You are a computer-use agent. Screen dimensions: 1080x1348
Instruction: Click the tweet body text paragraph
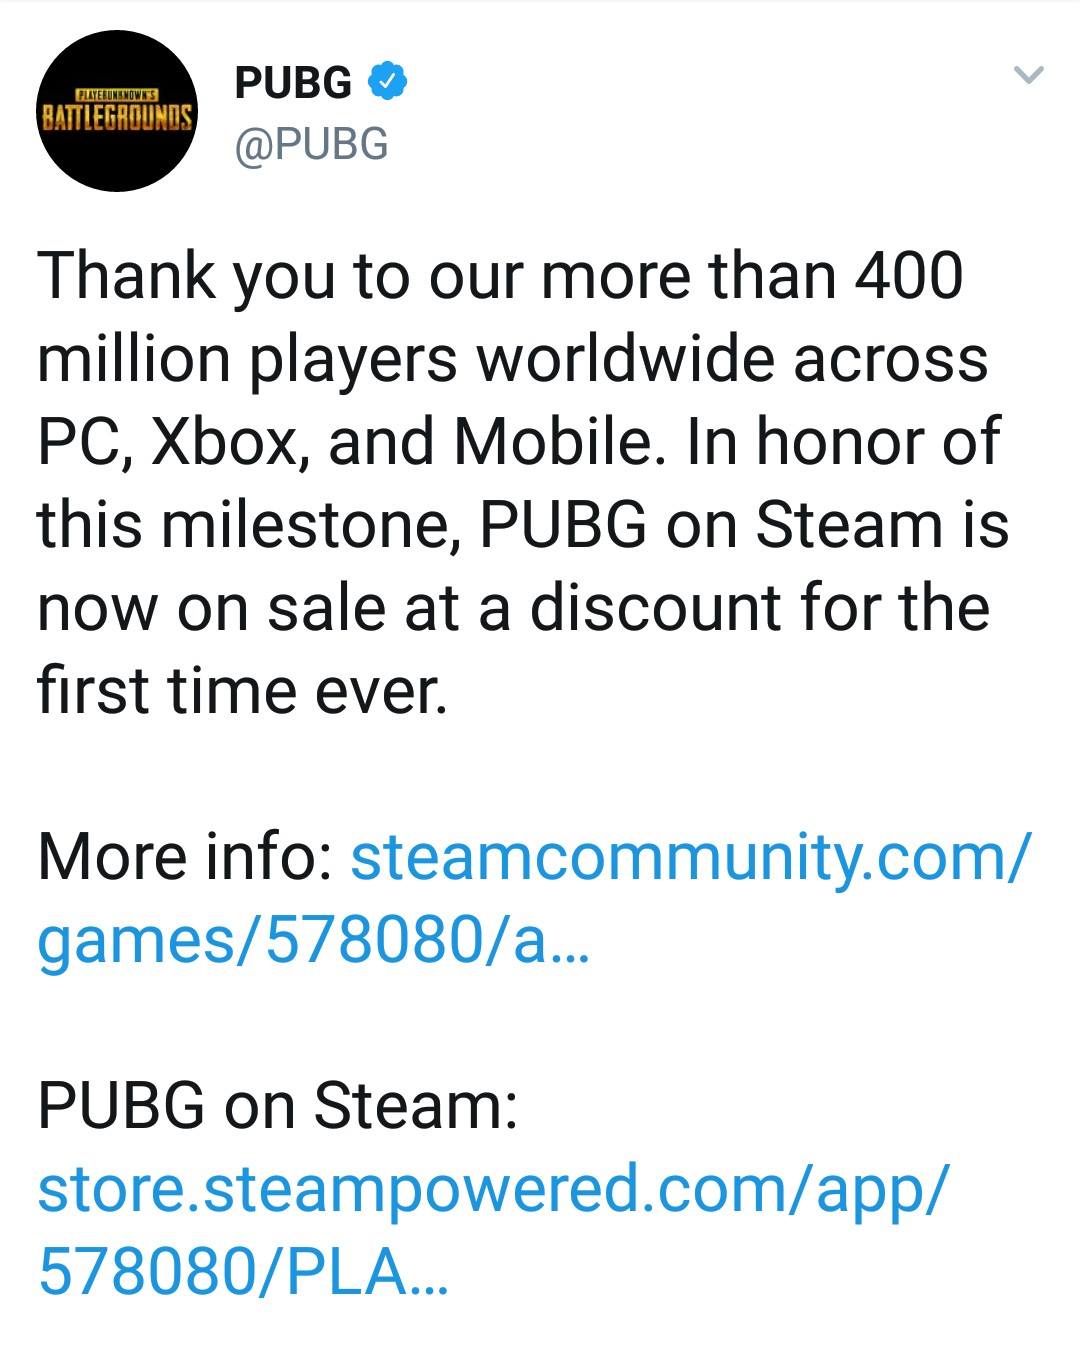point(520,480)
